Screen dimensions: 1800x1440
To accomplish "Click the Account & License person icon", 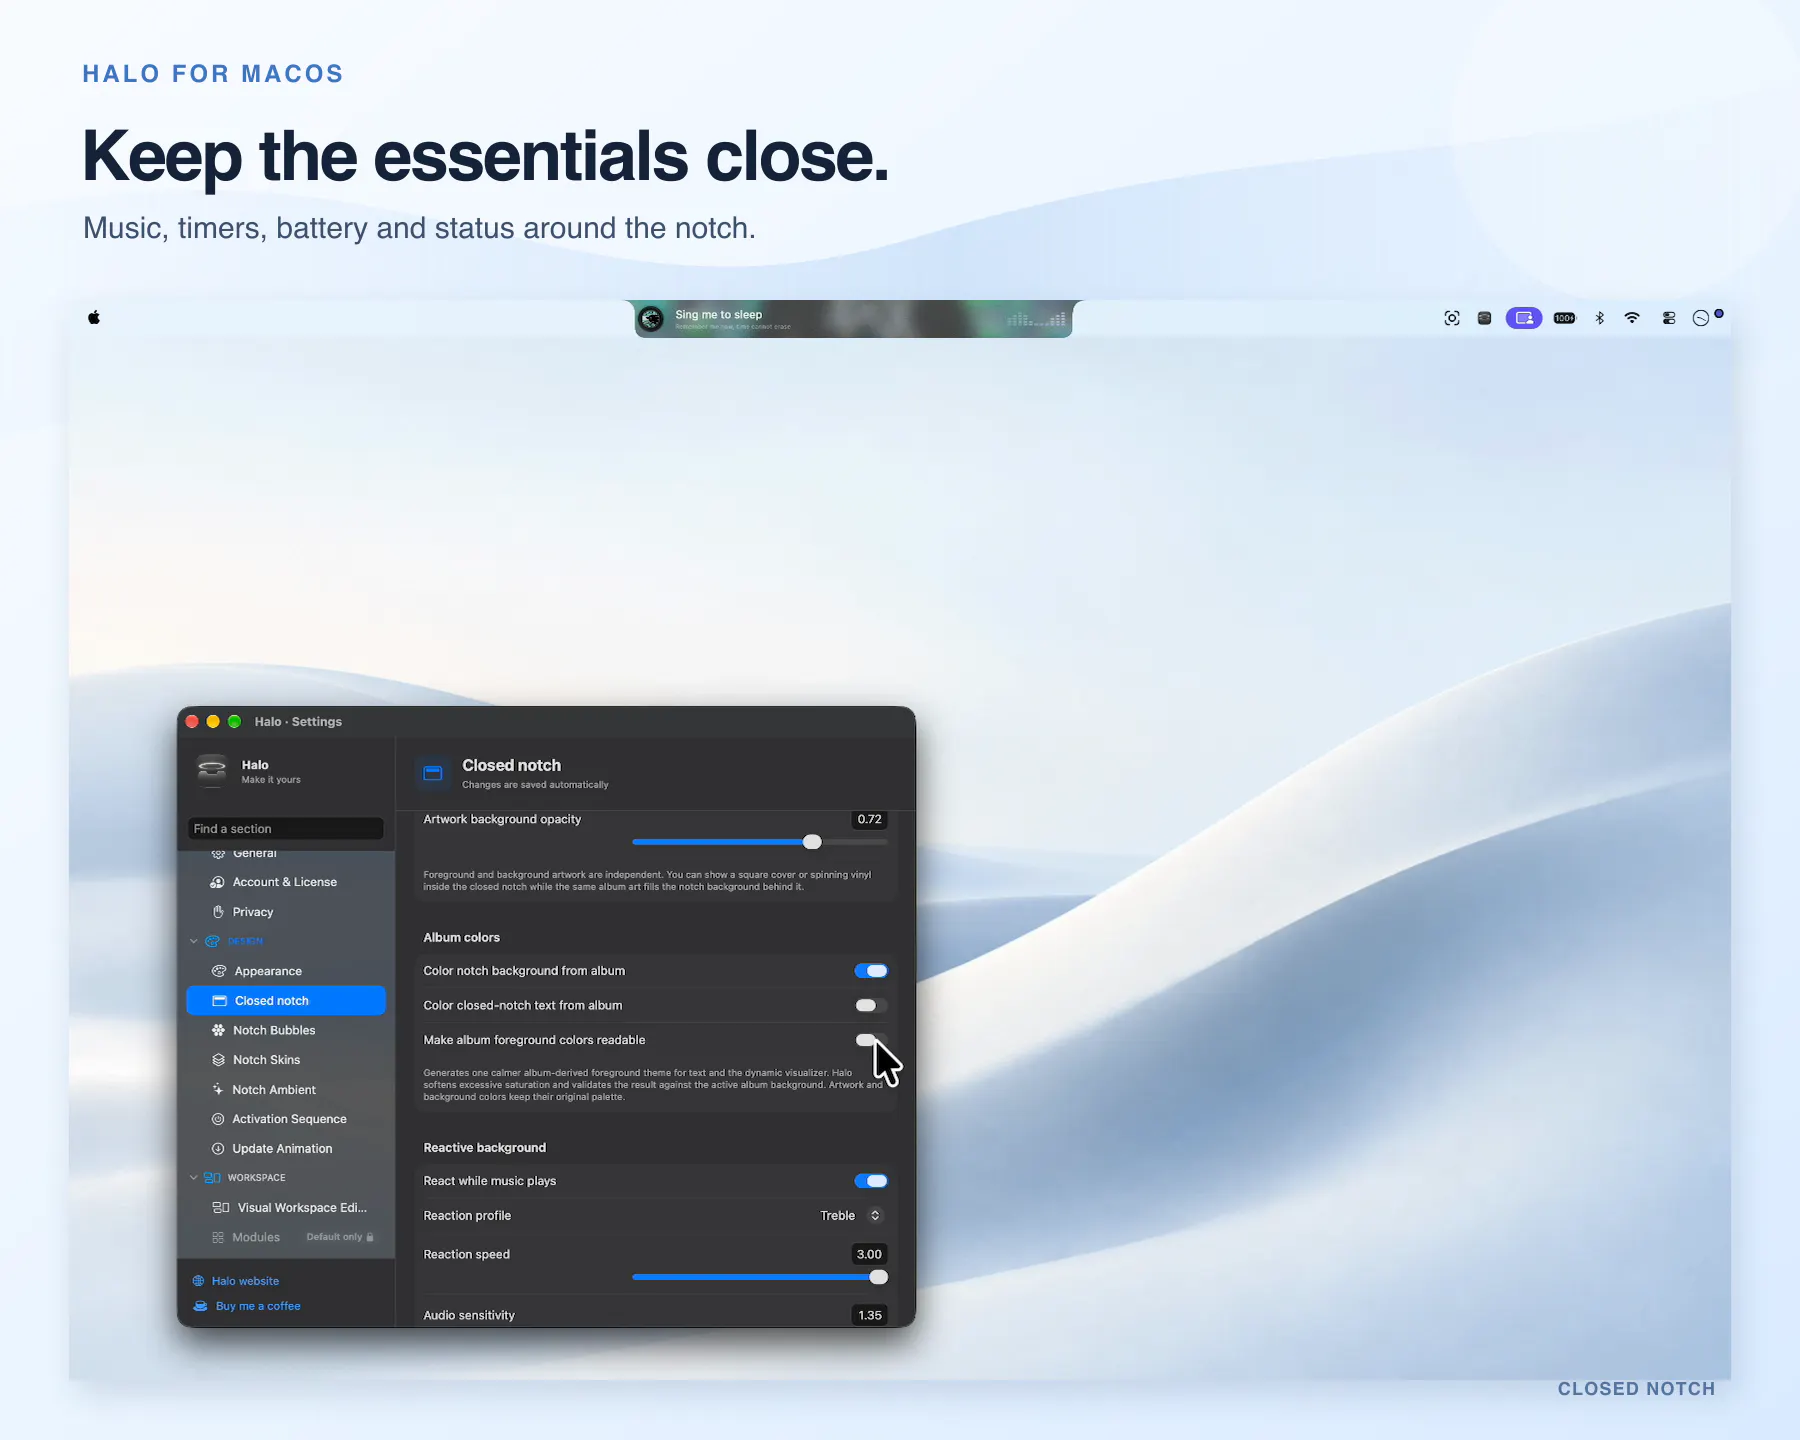I will (x=217, y=882).
